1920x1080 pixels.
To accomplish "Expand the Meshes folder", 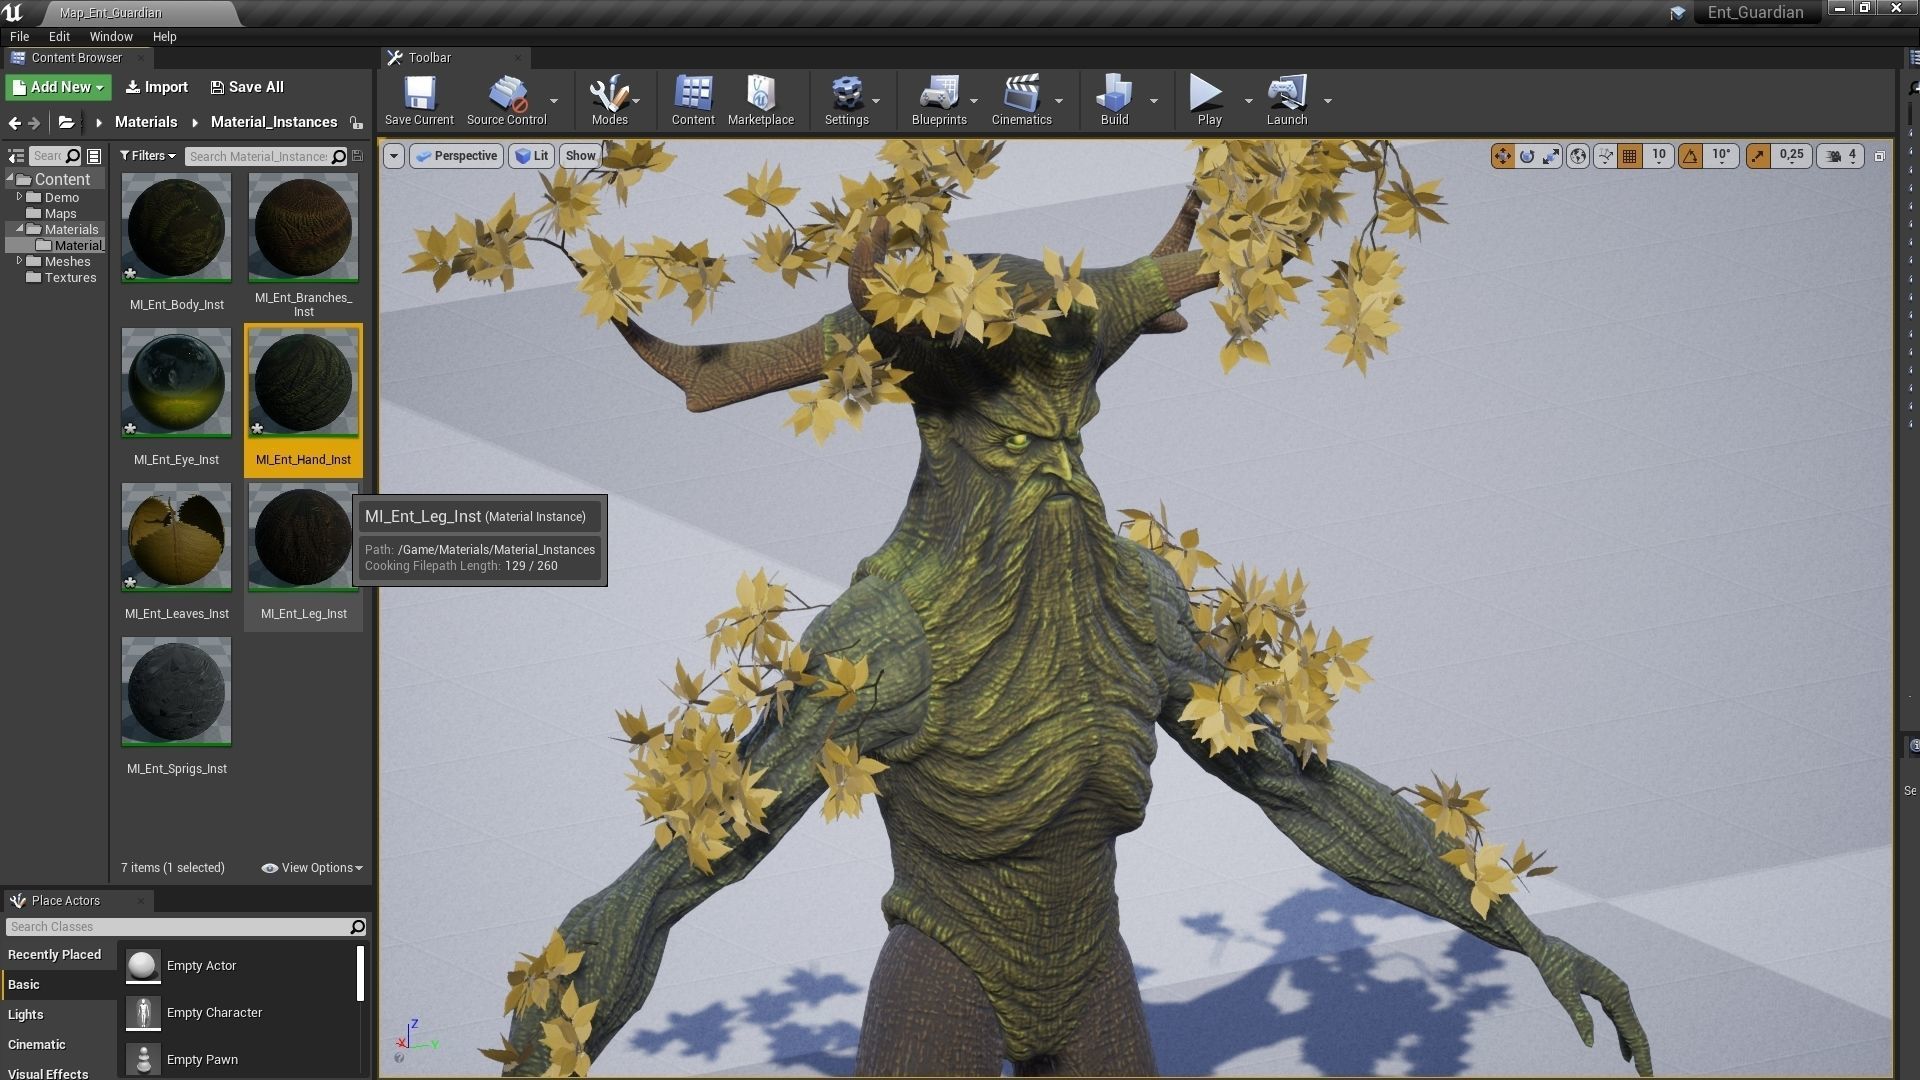I will (19, 261).
